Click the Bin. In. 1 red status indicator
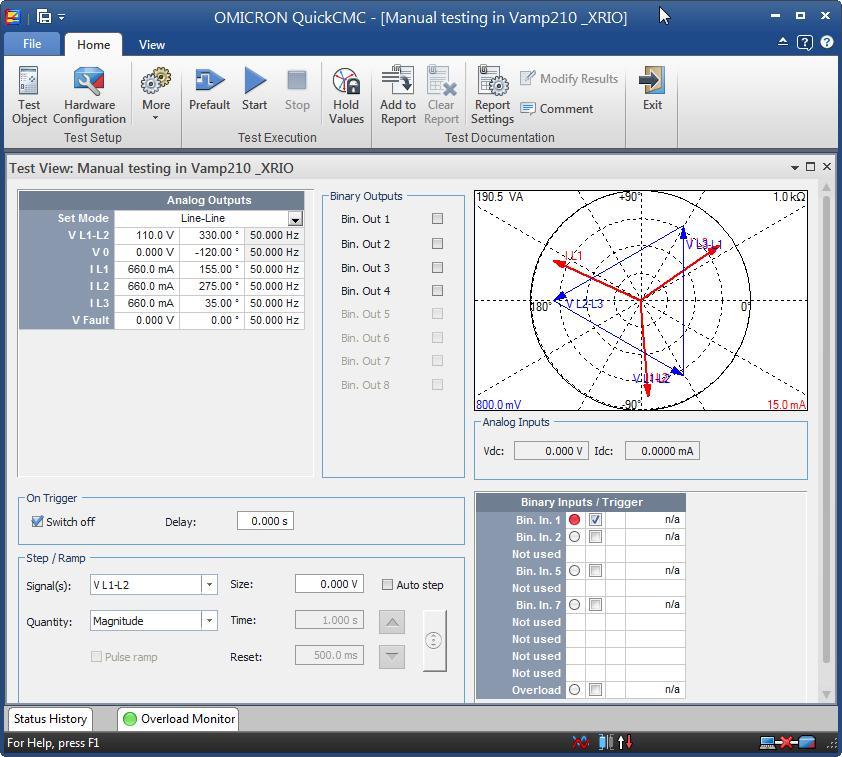Viewport: 842px width, 757px height. point(575,519)
